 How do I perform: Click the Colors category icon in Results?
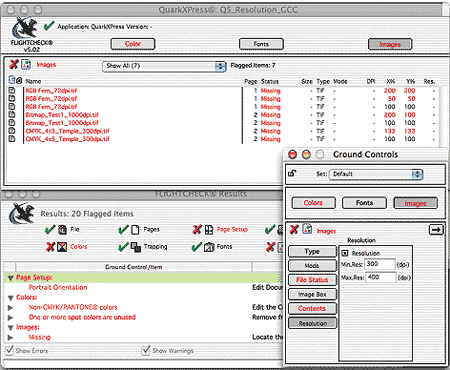(62, 247)
